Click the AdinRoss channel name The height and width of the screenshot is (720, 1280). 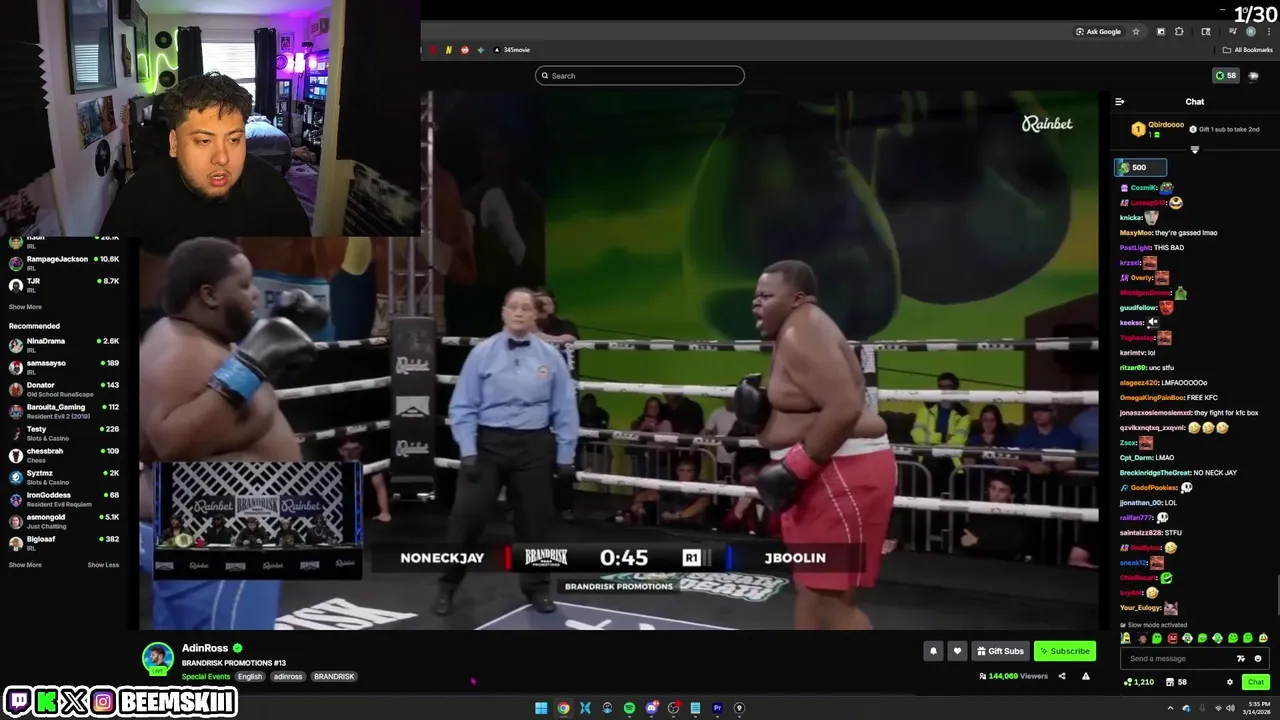205,648
